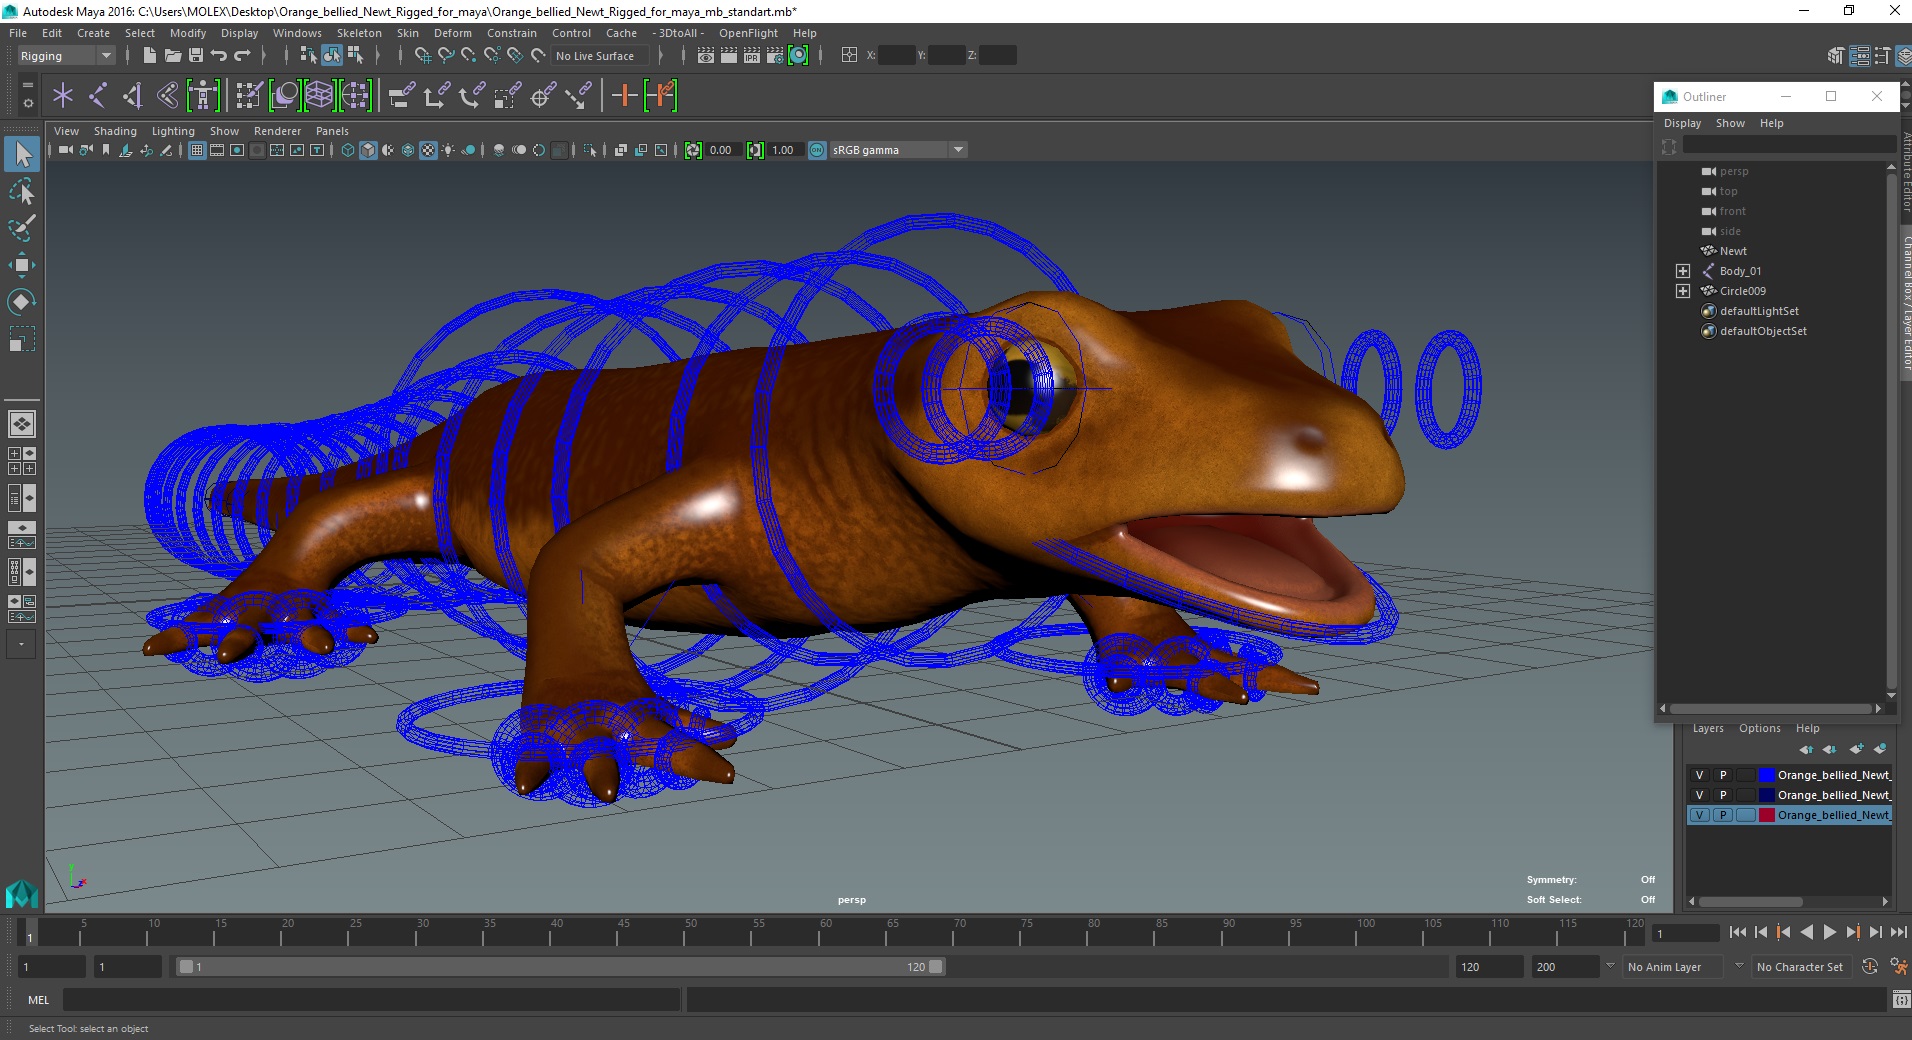Click the Create Joints shelf icon
1912x1040 pixels.
click(x=98, y=96)
